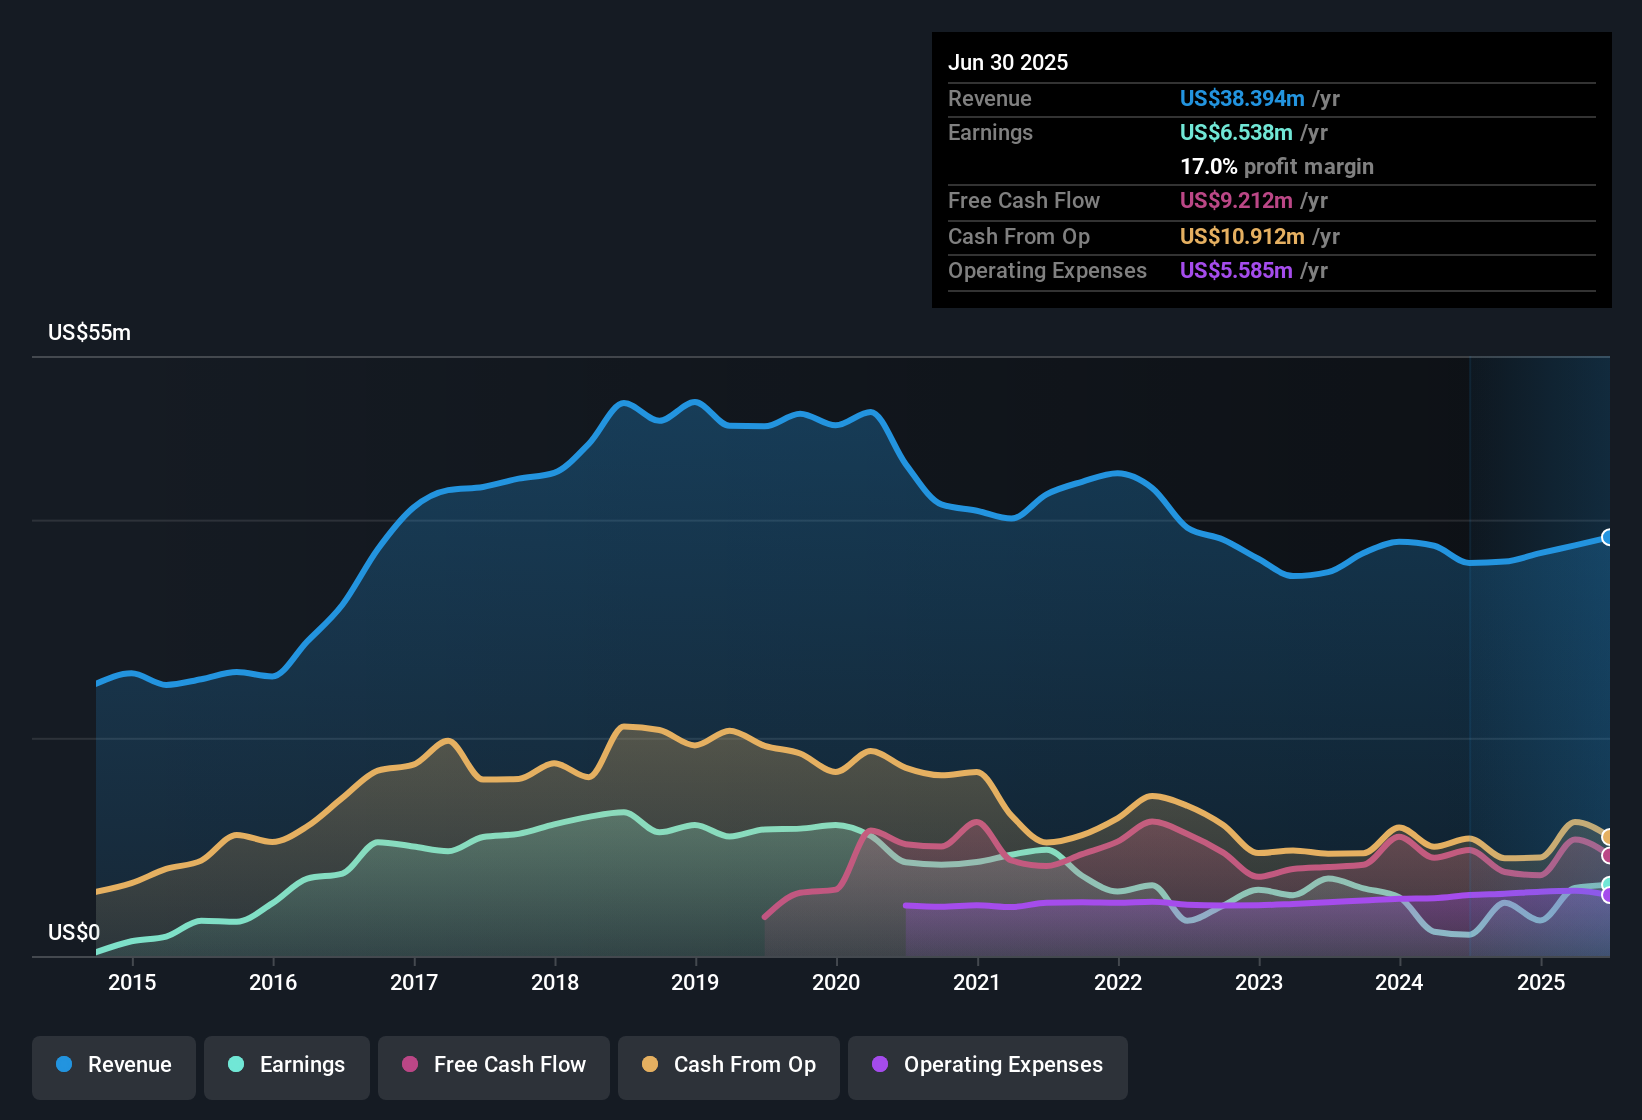The height and width of the screenshot is (1120, 1642).
Task: Hide the Earnings series via its legend entry
Action: [286, 1065]
